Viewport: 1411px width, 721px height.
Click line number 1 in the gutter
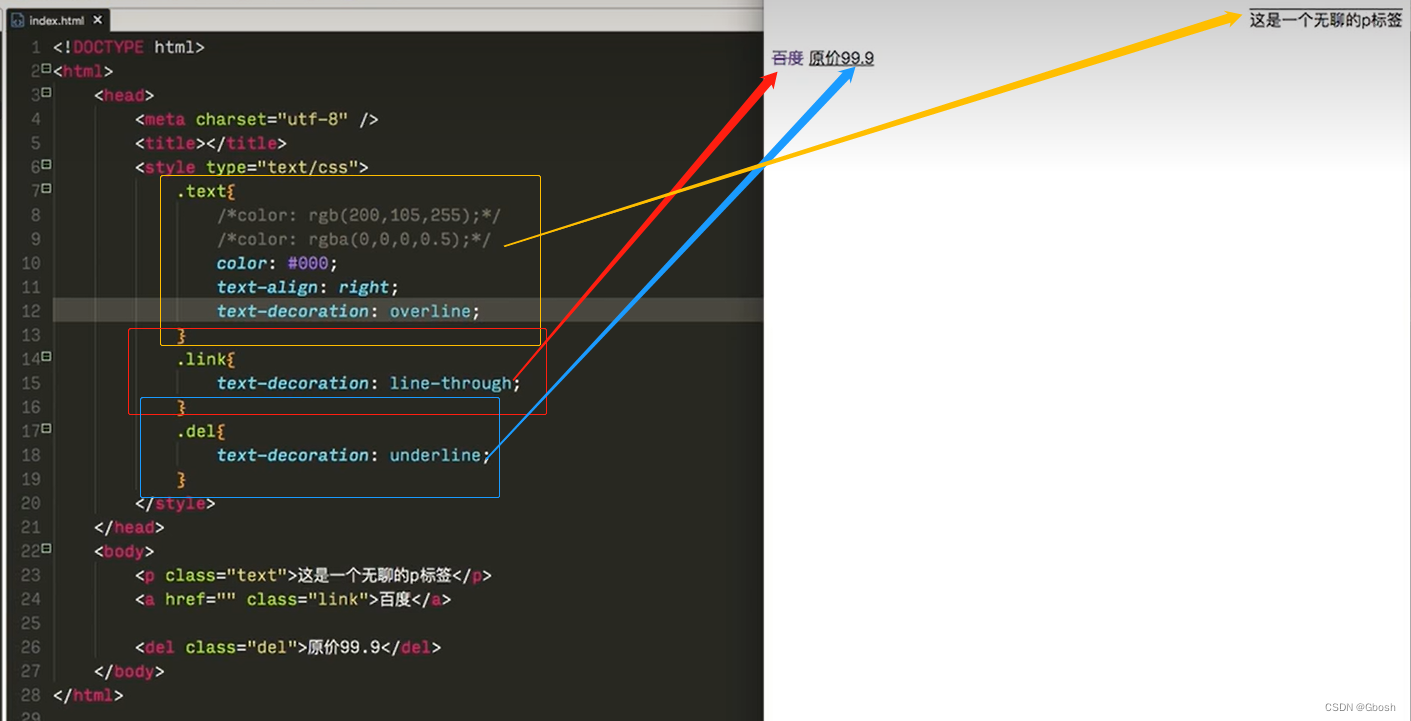coord(35,47)
